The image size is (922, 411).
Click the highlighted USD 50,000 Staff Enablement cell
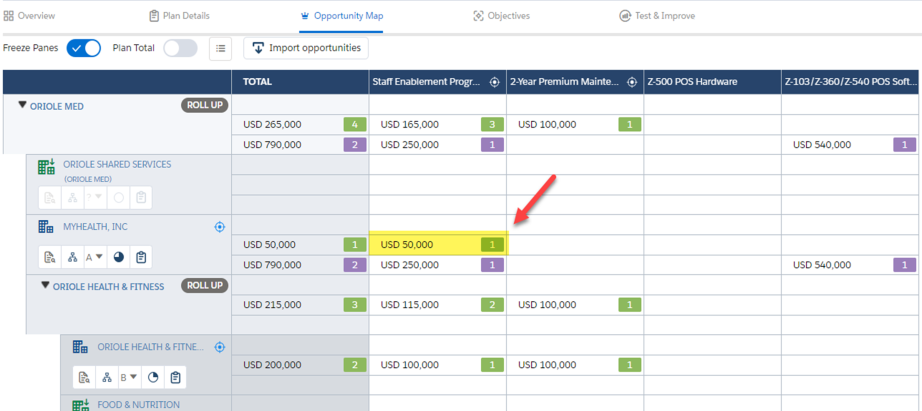[438, 245]
